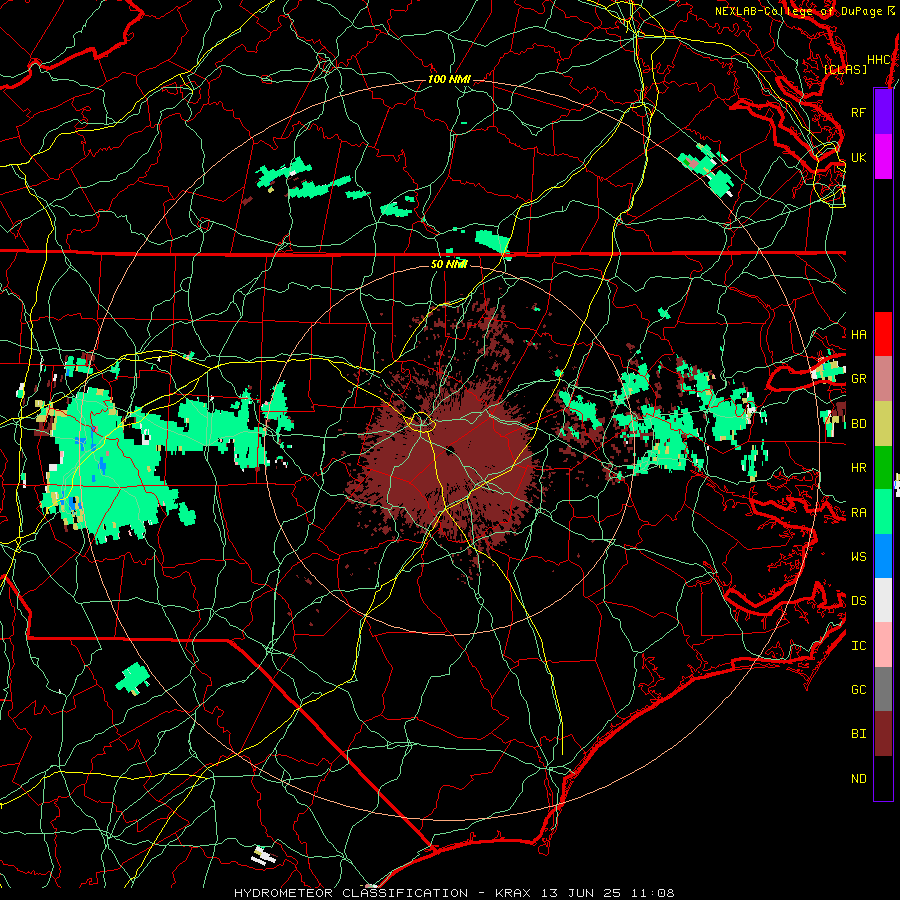Click the DS white legend swatch
This screenshot has height=900, width=900.
click(883, 600)
